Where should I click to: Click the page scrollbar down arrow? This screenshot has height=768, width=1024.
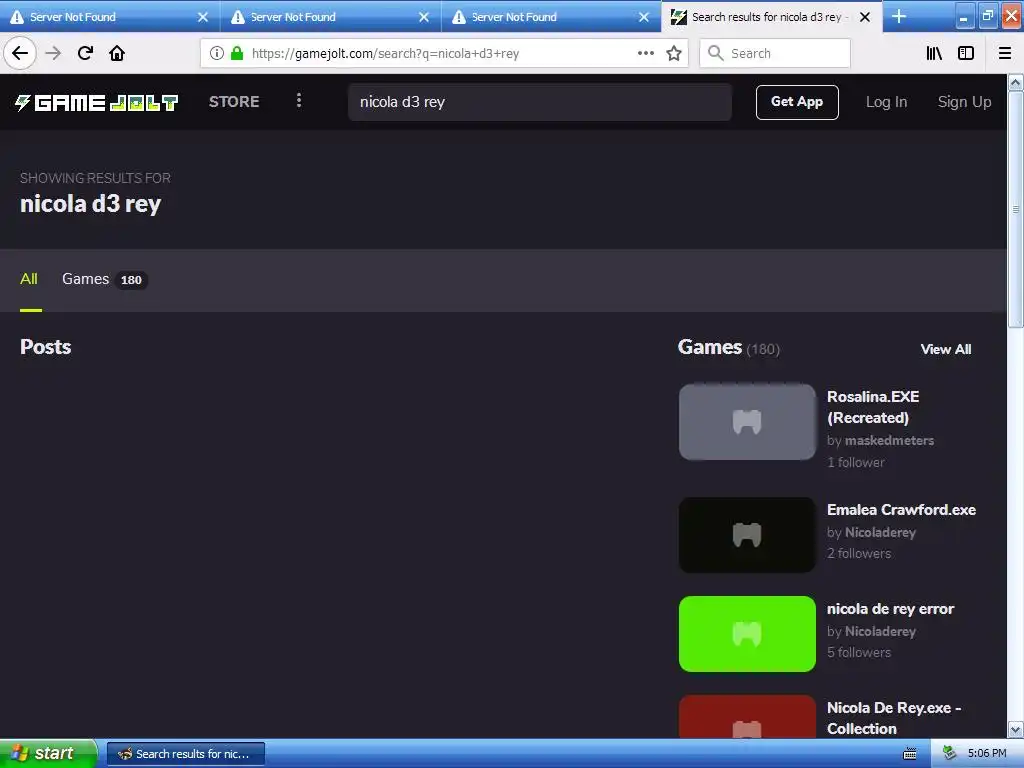click(x=1016, y=729)
